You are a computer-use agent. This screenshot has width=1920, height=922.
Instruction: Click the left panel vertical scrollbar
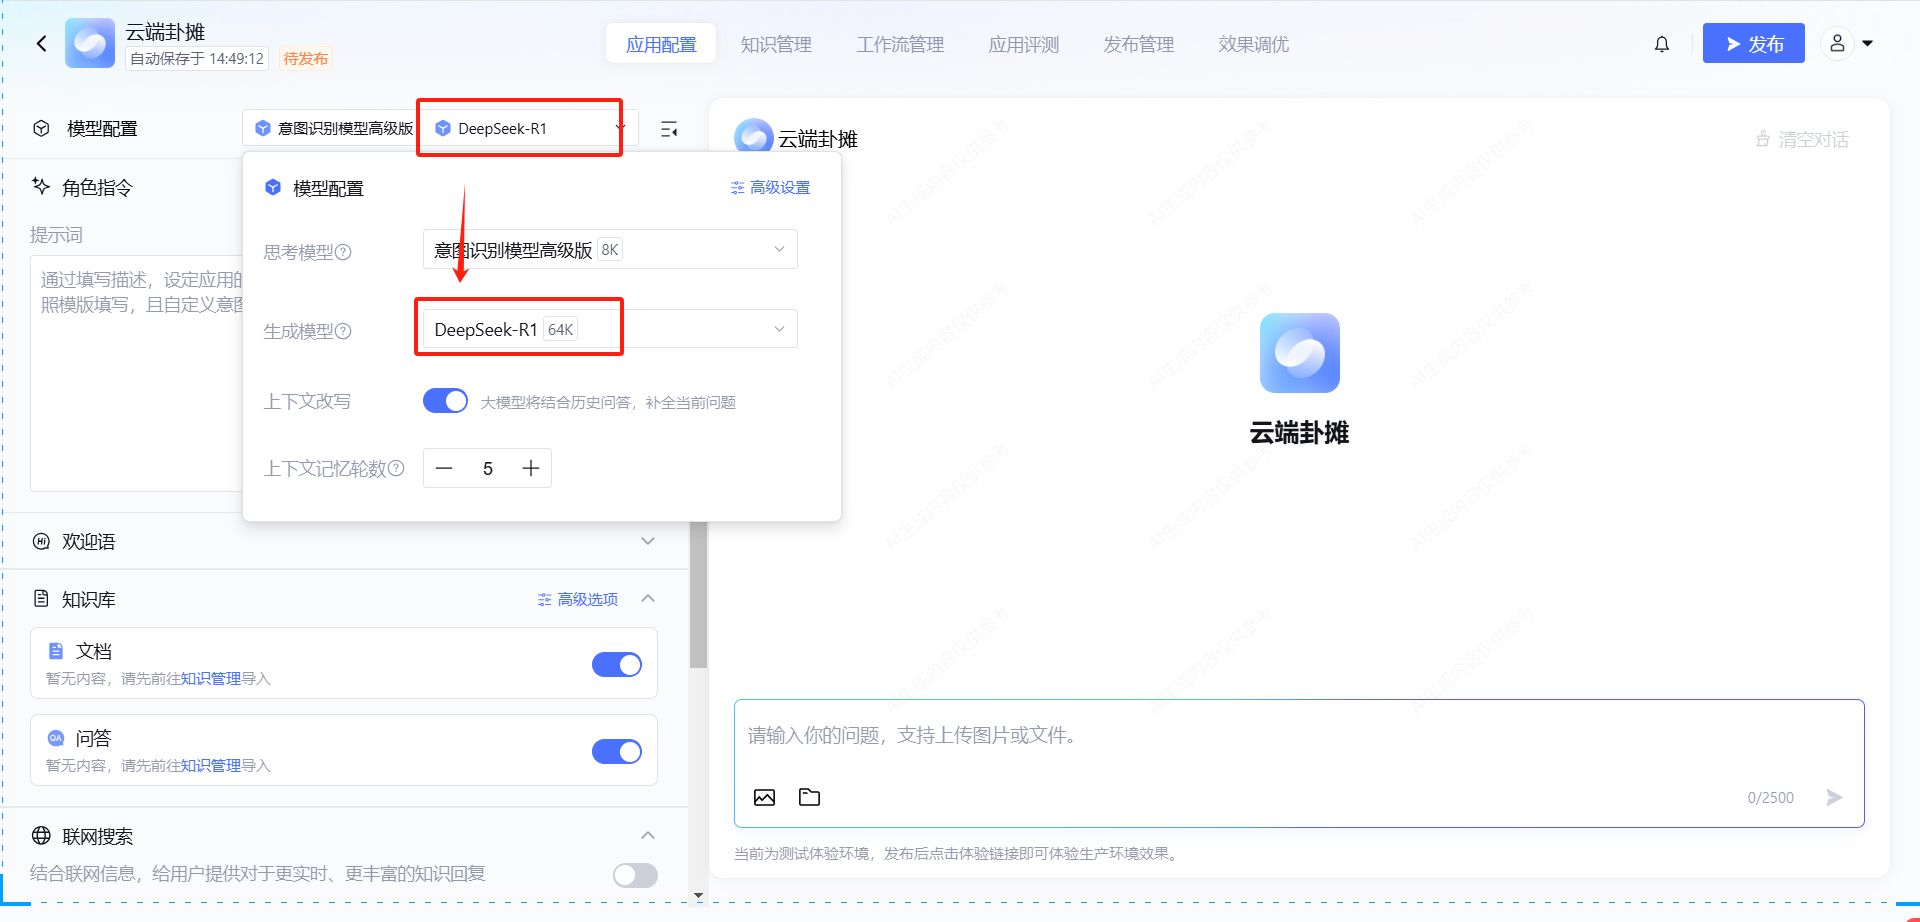click(698, 595)
